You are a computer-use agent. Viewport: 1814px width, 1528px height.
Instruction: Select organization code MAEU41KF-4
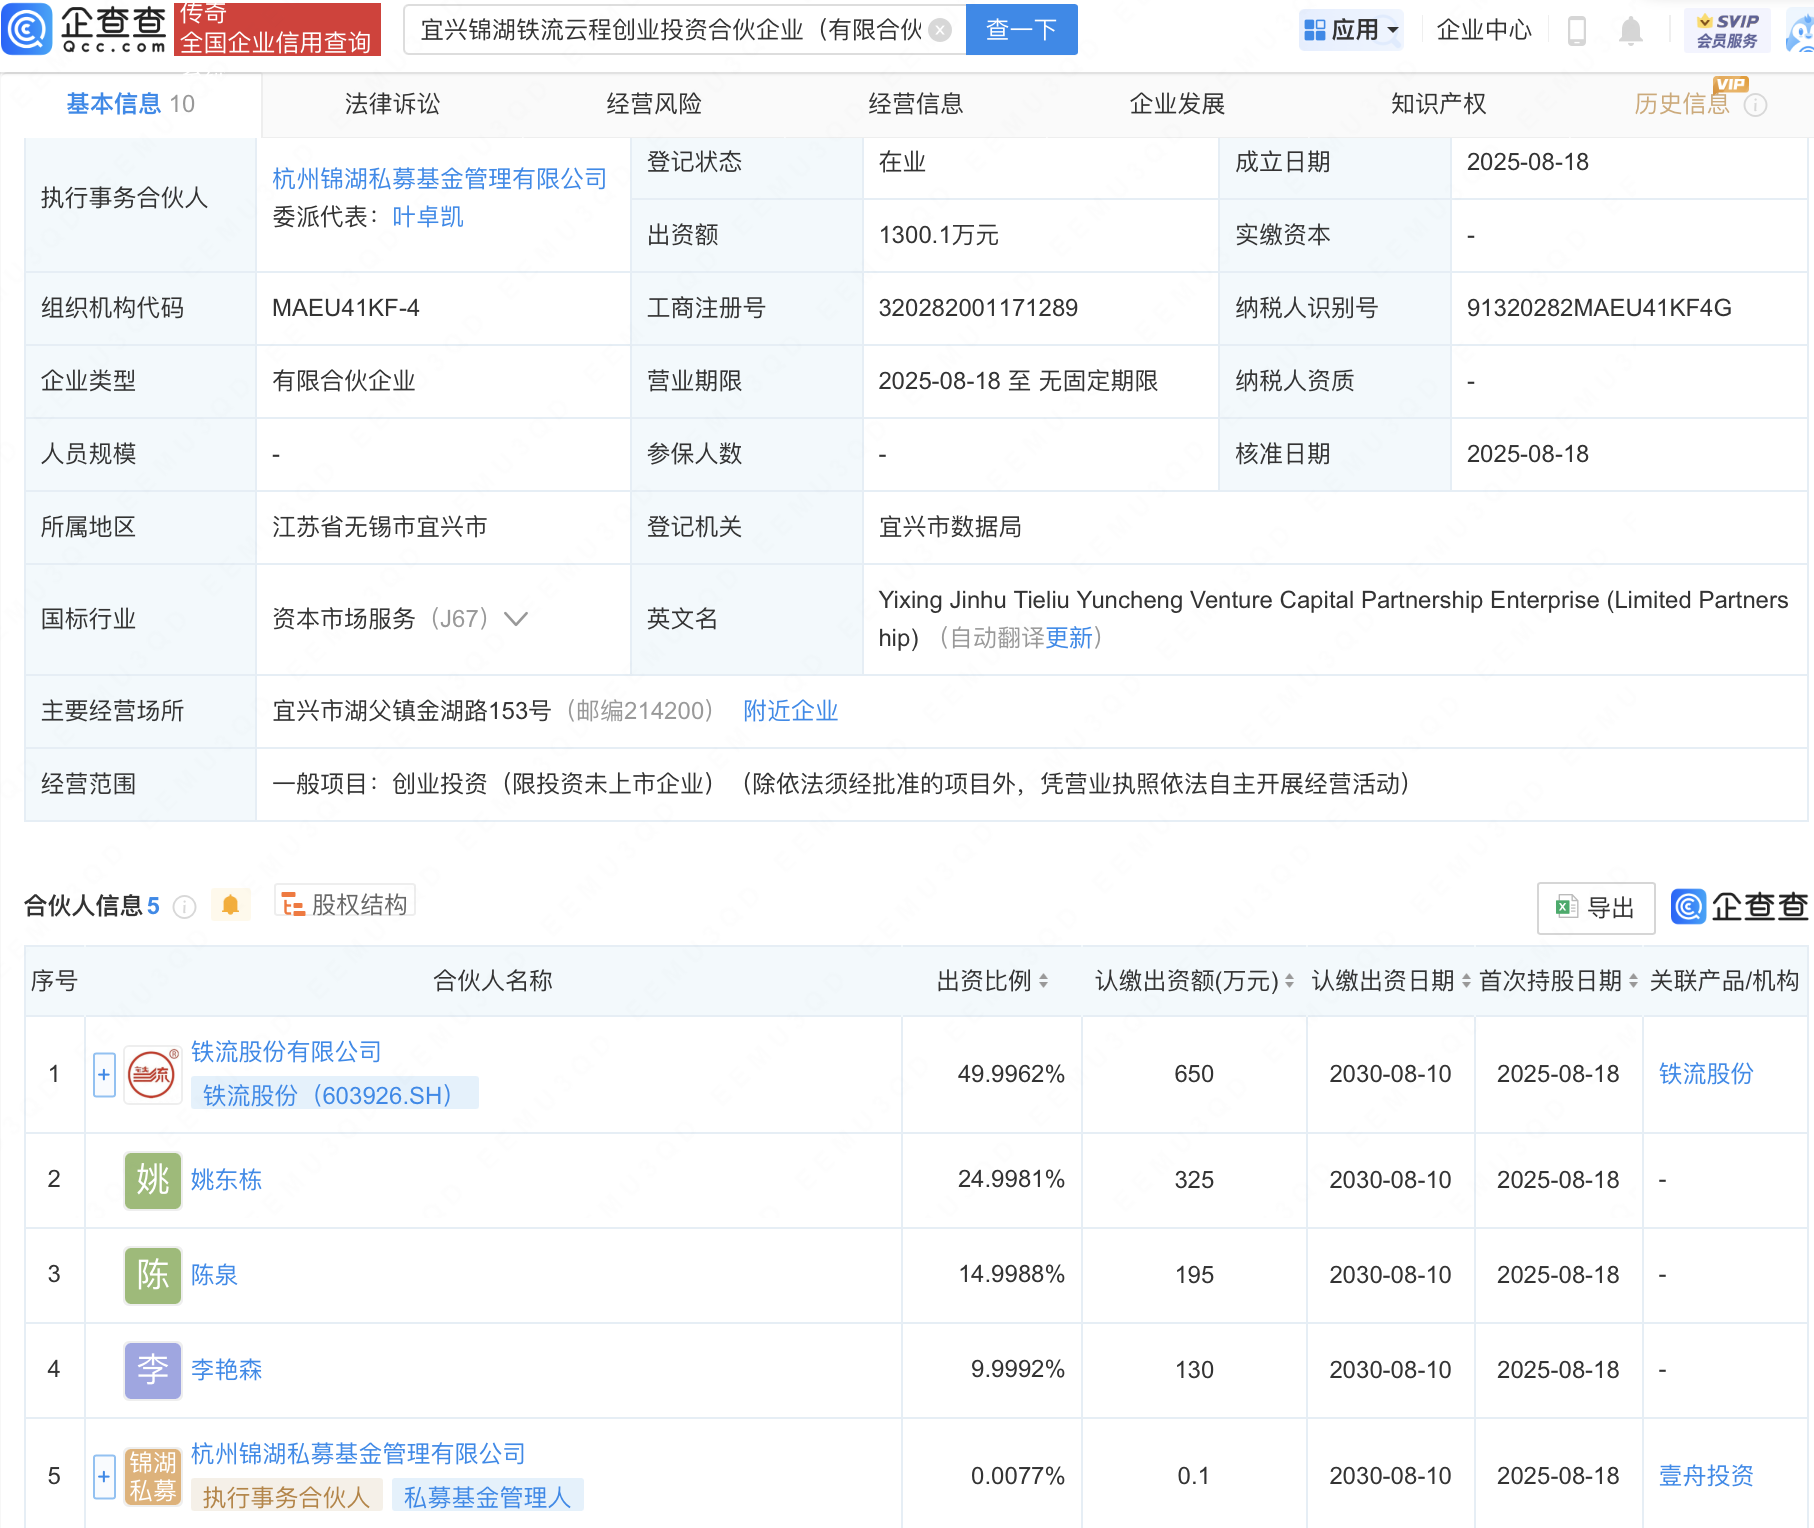(346, 308)
